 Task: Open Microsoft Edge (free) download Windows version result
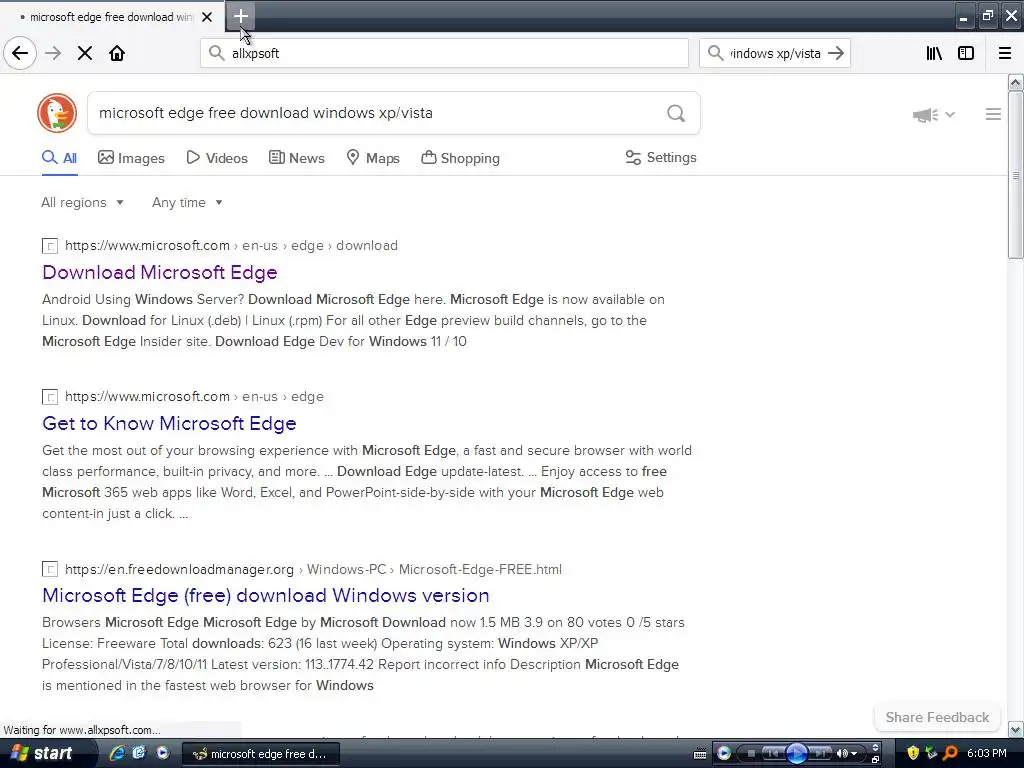click(266, 596)
